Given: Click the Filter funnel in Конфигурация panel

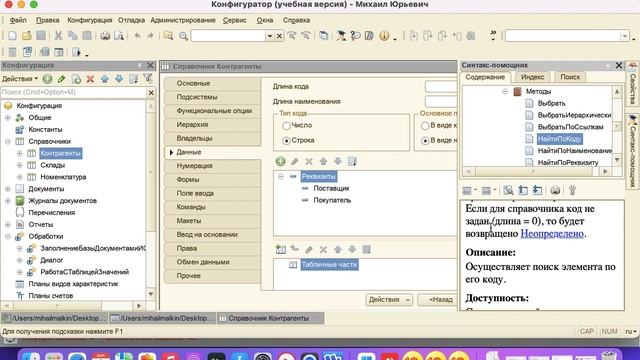Looking at the screenshot, I should 148,78.
